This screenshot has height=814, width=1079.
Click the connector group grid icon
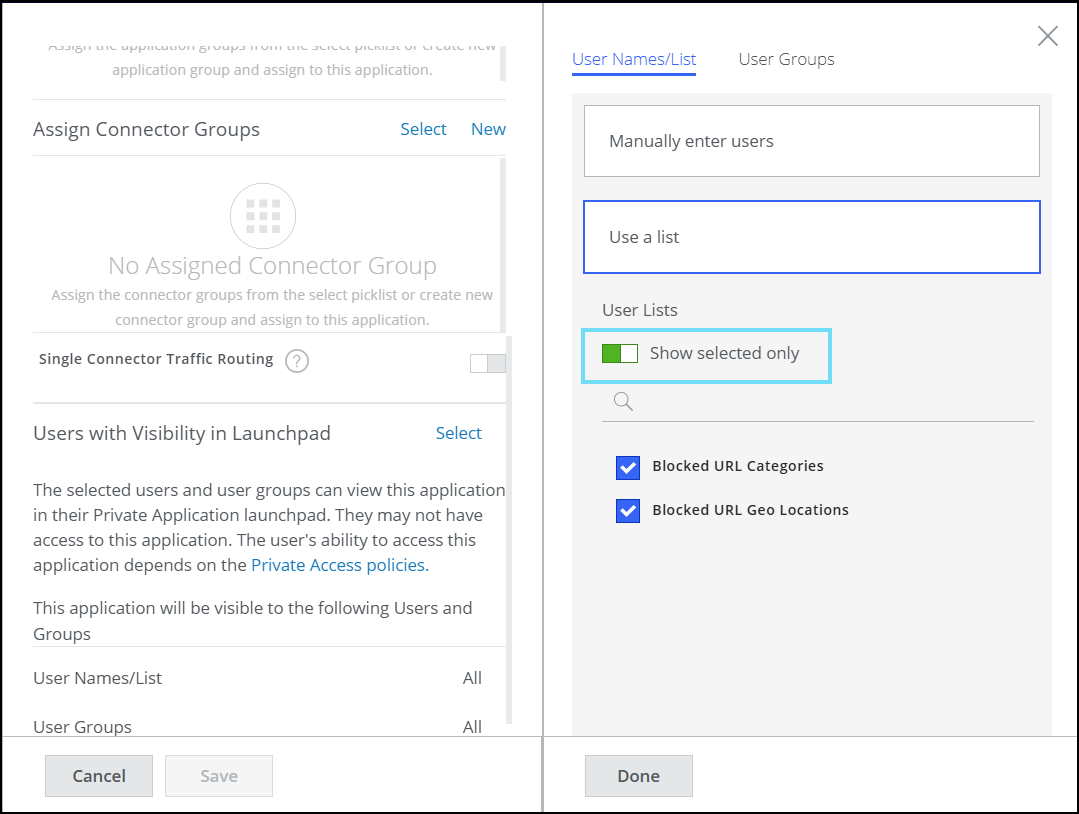point(263,215)
